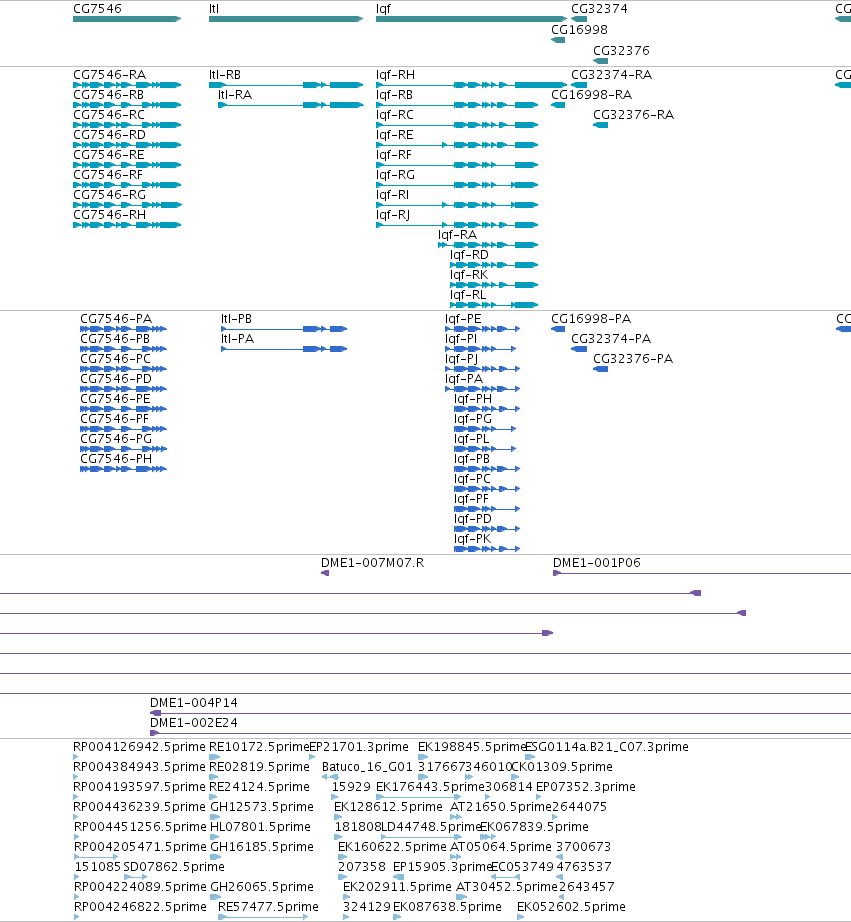Click BAC clone DME1-001P06
The height and width of the screenshot is (922, 851).
[x=702, y=573]
